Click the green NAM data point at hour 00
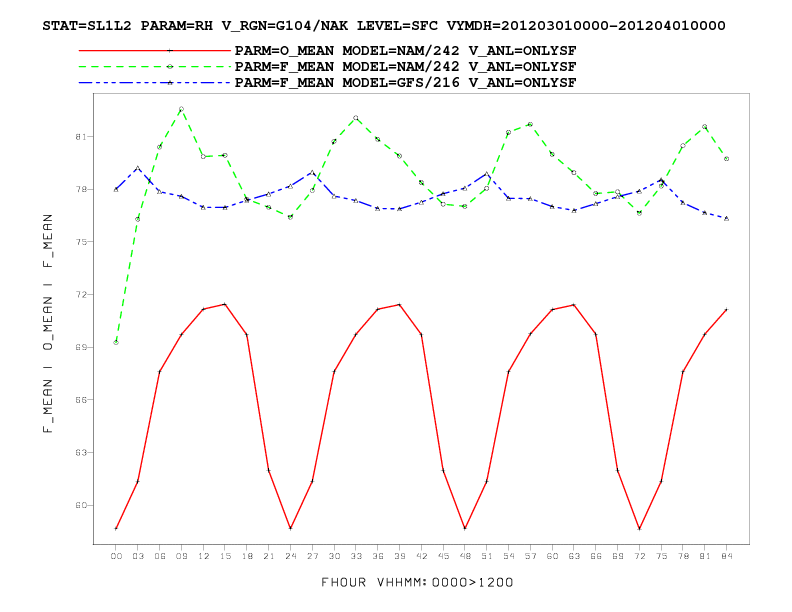The height and width of the screenshot is (612, 792). (116, 342)
